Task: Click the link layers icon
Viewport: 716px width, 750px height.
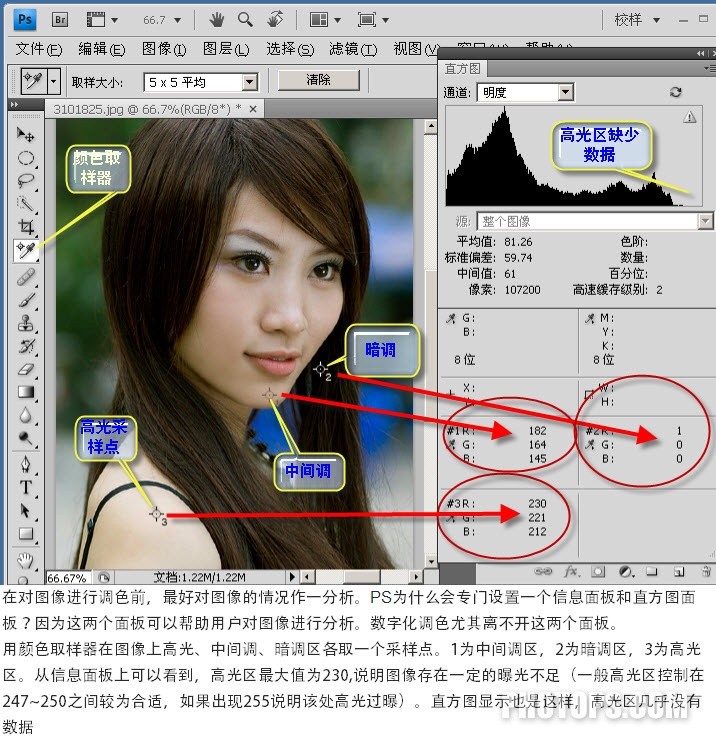Action: [x=543, y=571]
